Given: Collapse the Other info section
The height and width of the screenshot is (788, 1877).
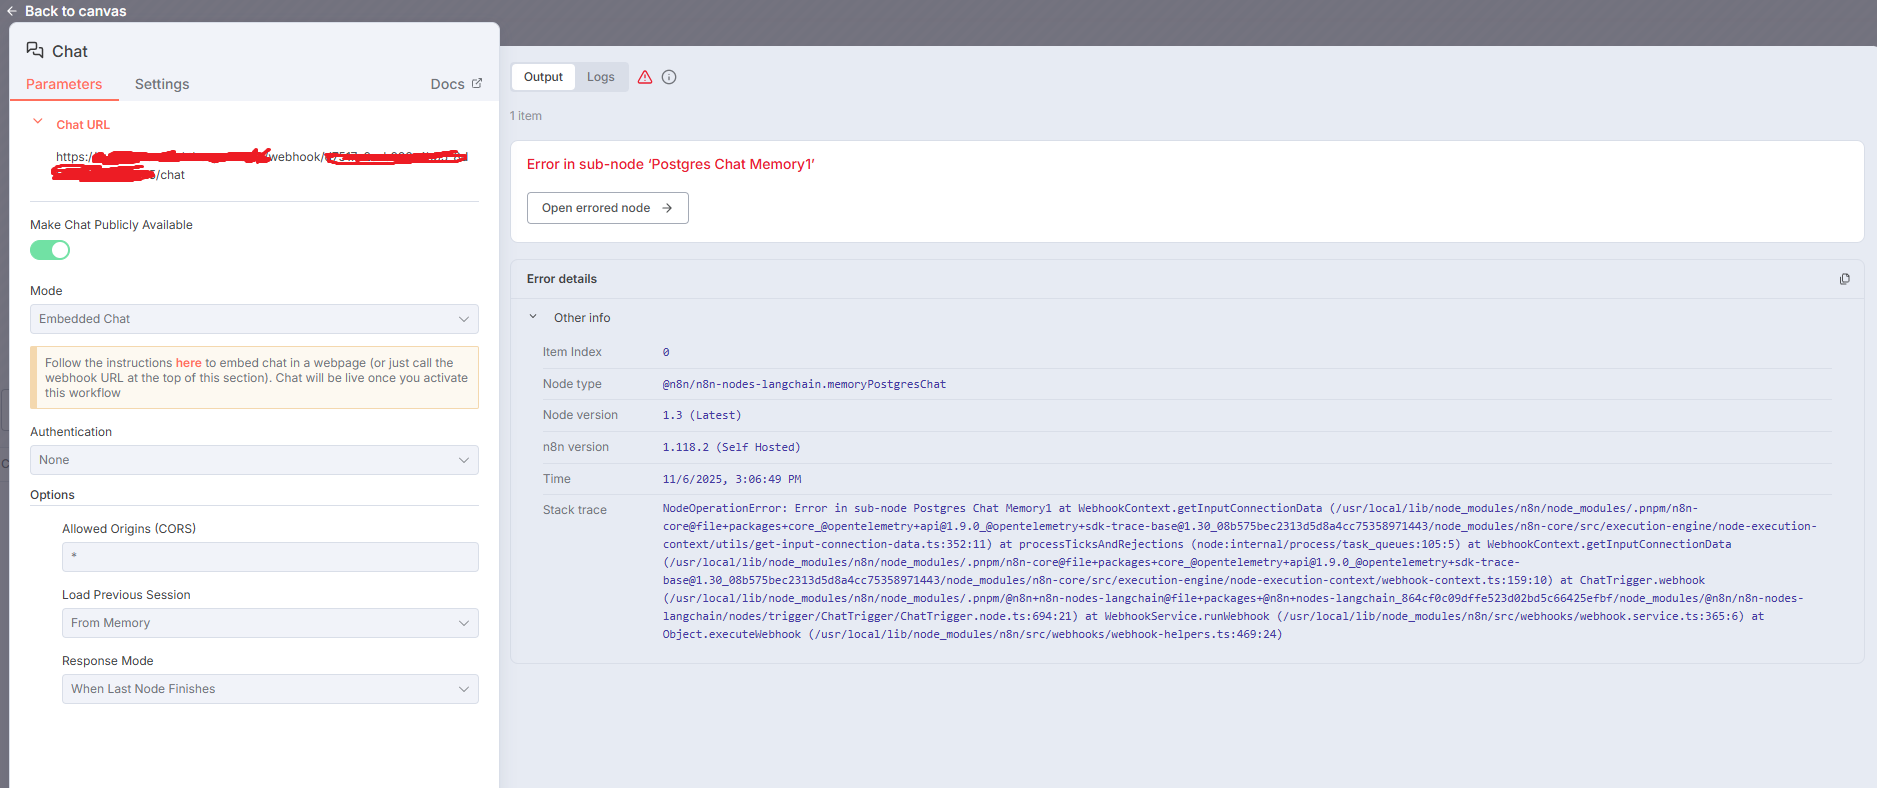Looking at the screenshot, I should click(533, 317).
